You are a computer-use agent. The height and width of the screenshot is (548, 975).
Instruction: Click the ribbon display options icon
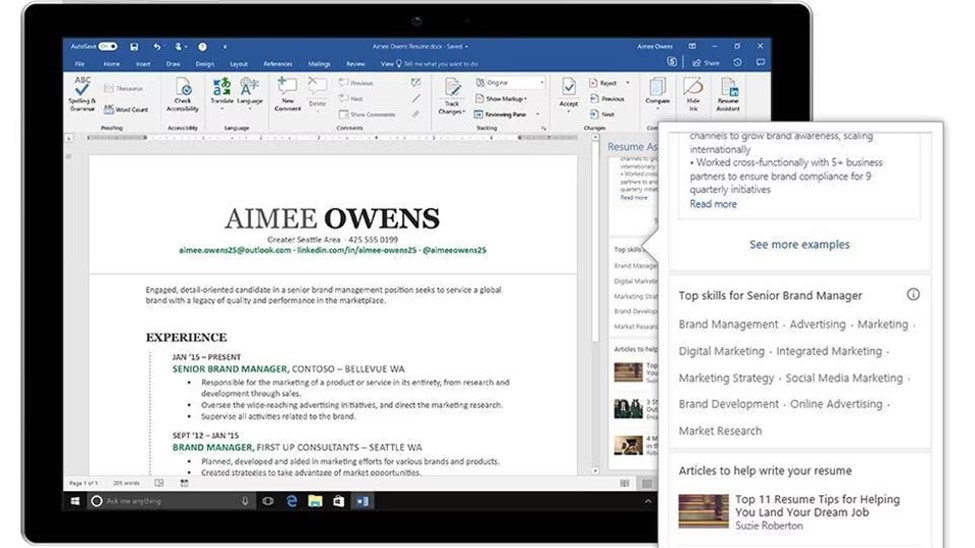[692, 46]
